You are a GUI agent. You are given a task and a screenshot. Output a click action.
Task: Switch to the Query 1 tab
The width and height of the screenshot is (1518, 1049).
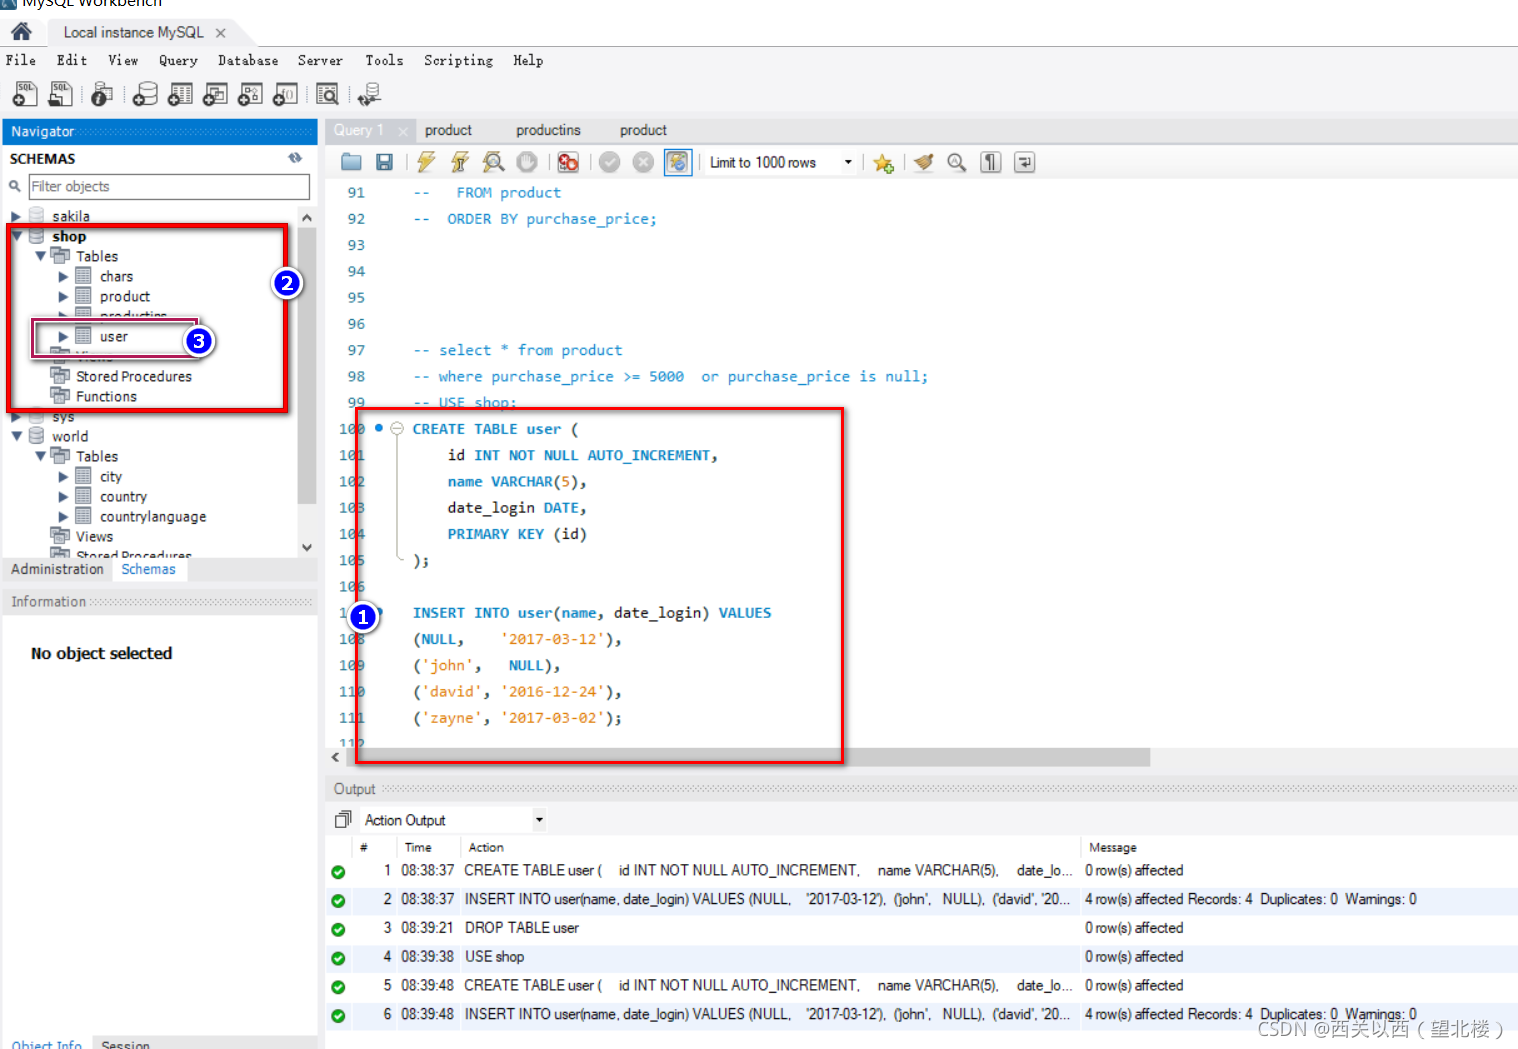[359, 130]
